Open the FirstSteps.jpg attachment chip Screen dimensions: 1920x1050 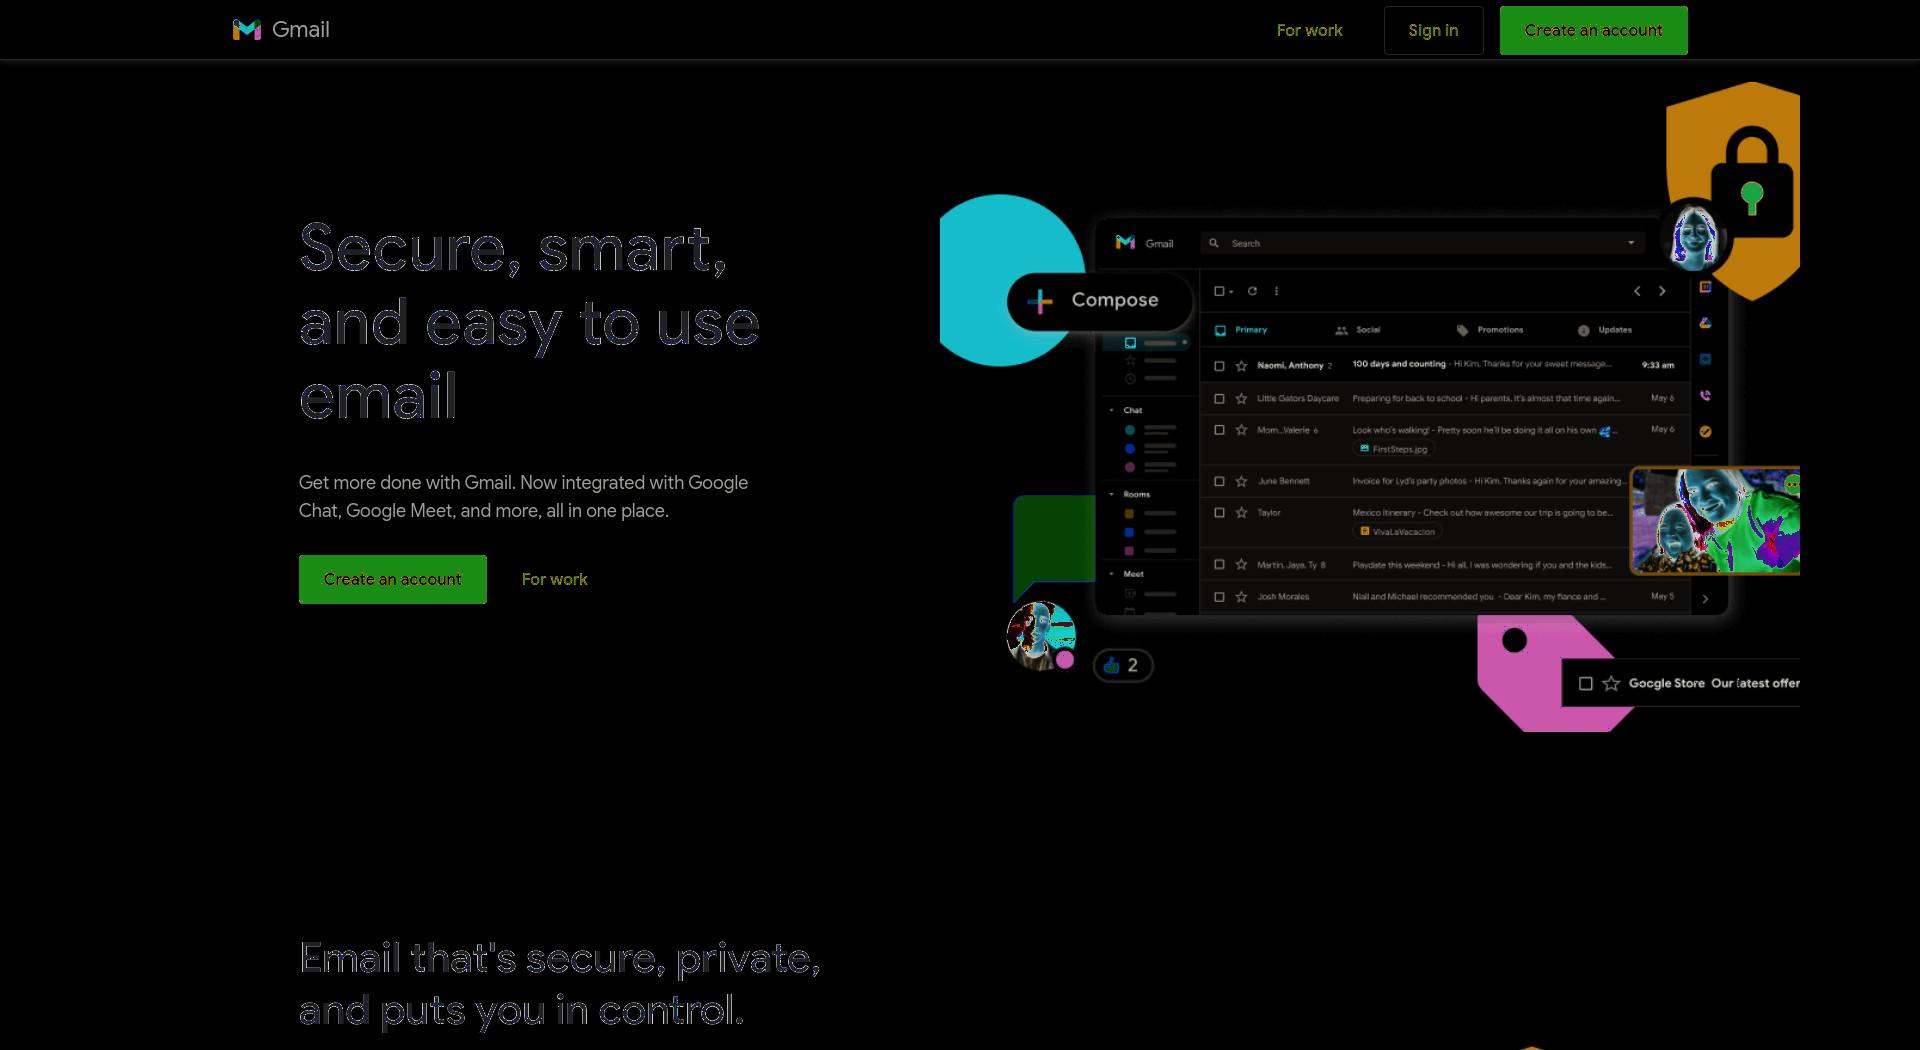[x=1394, y=449]
